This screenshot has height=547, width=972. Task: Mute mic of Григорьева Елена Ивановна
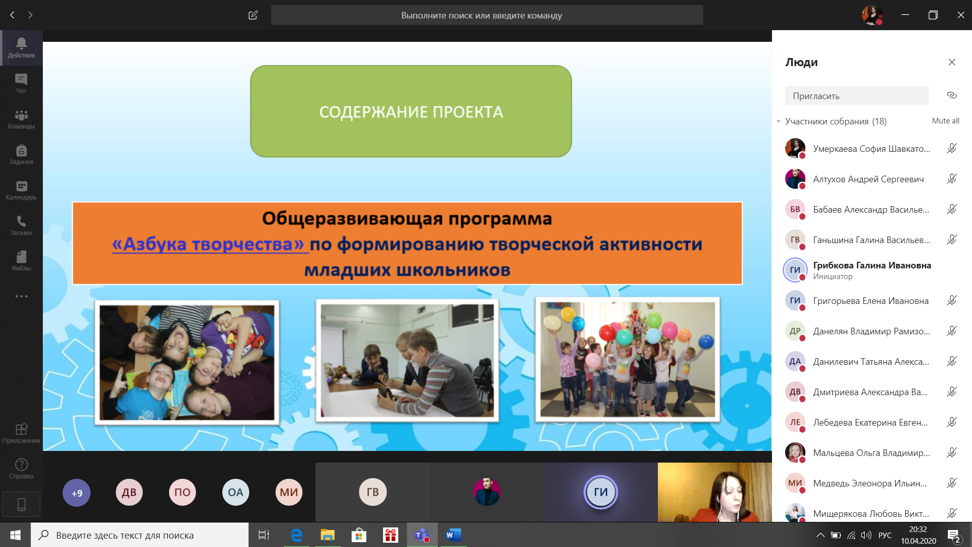[952, 300]
